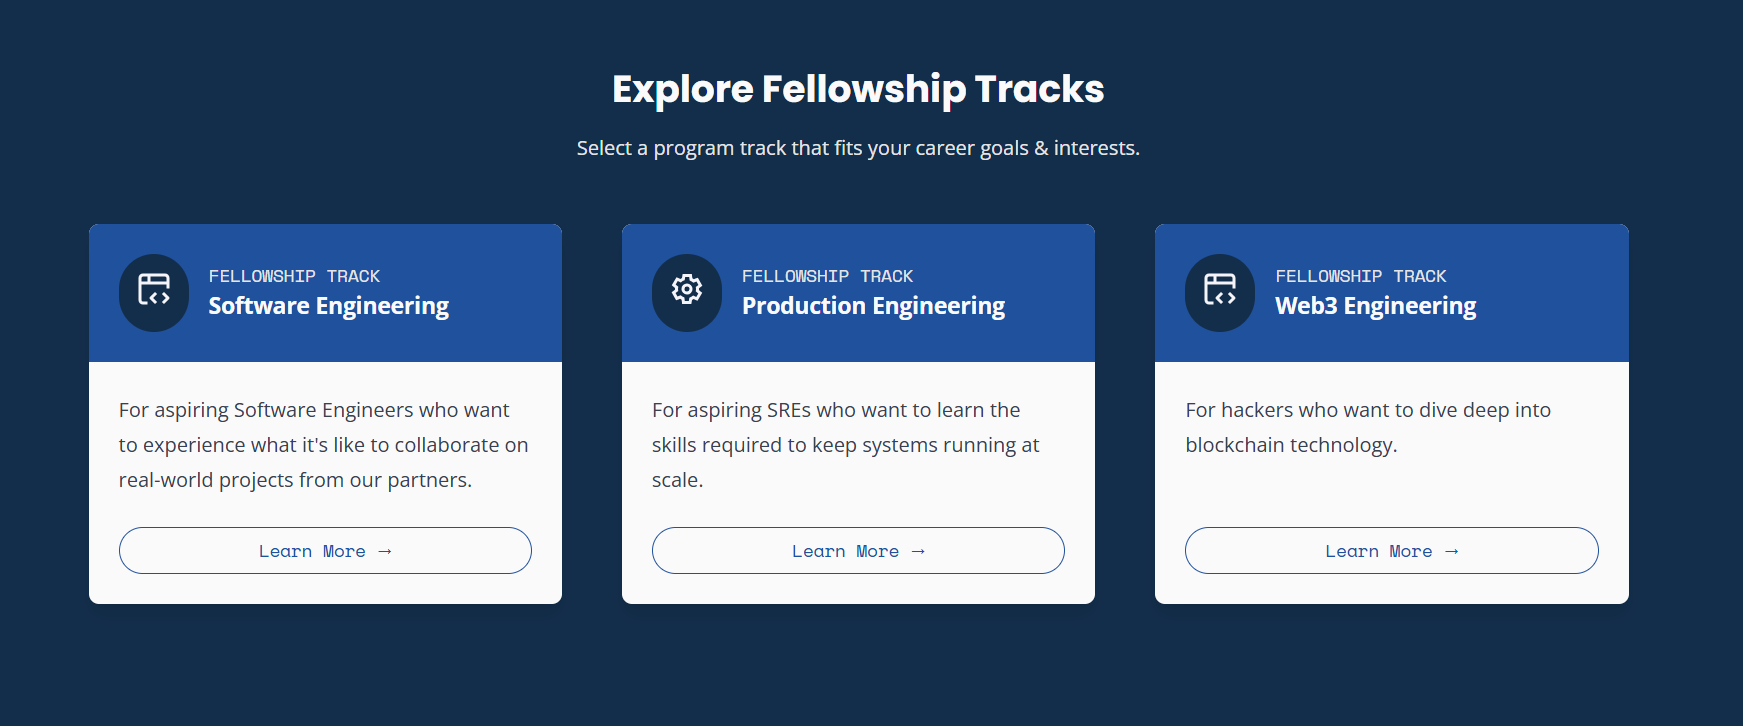
Task: Select the Production Engineering track title
Action: click(873, 305)
